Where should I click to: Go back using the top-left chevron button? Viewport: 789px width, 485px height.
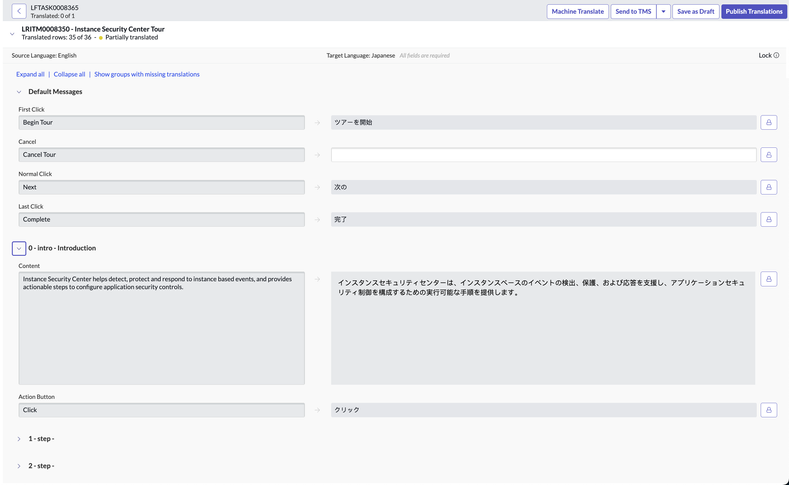[x=19, y=11]
